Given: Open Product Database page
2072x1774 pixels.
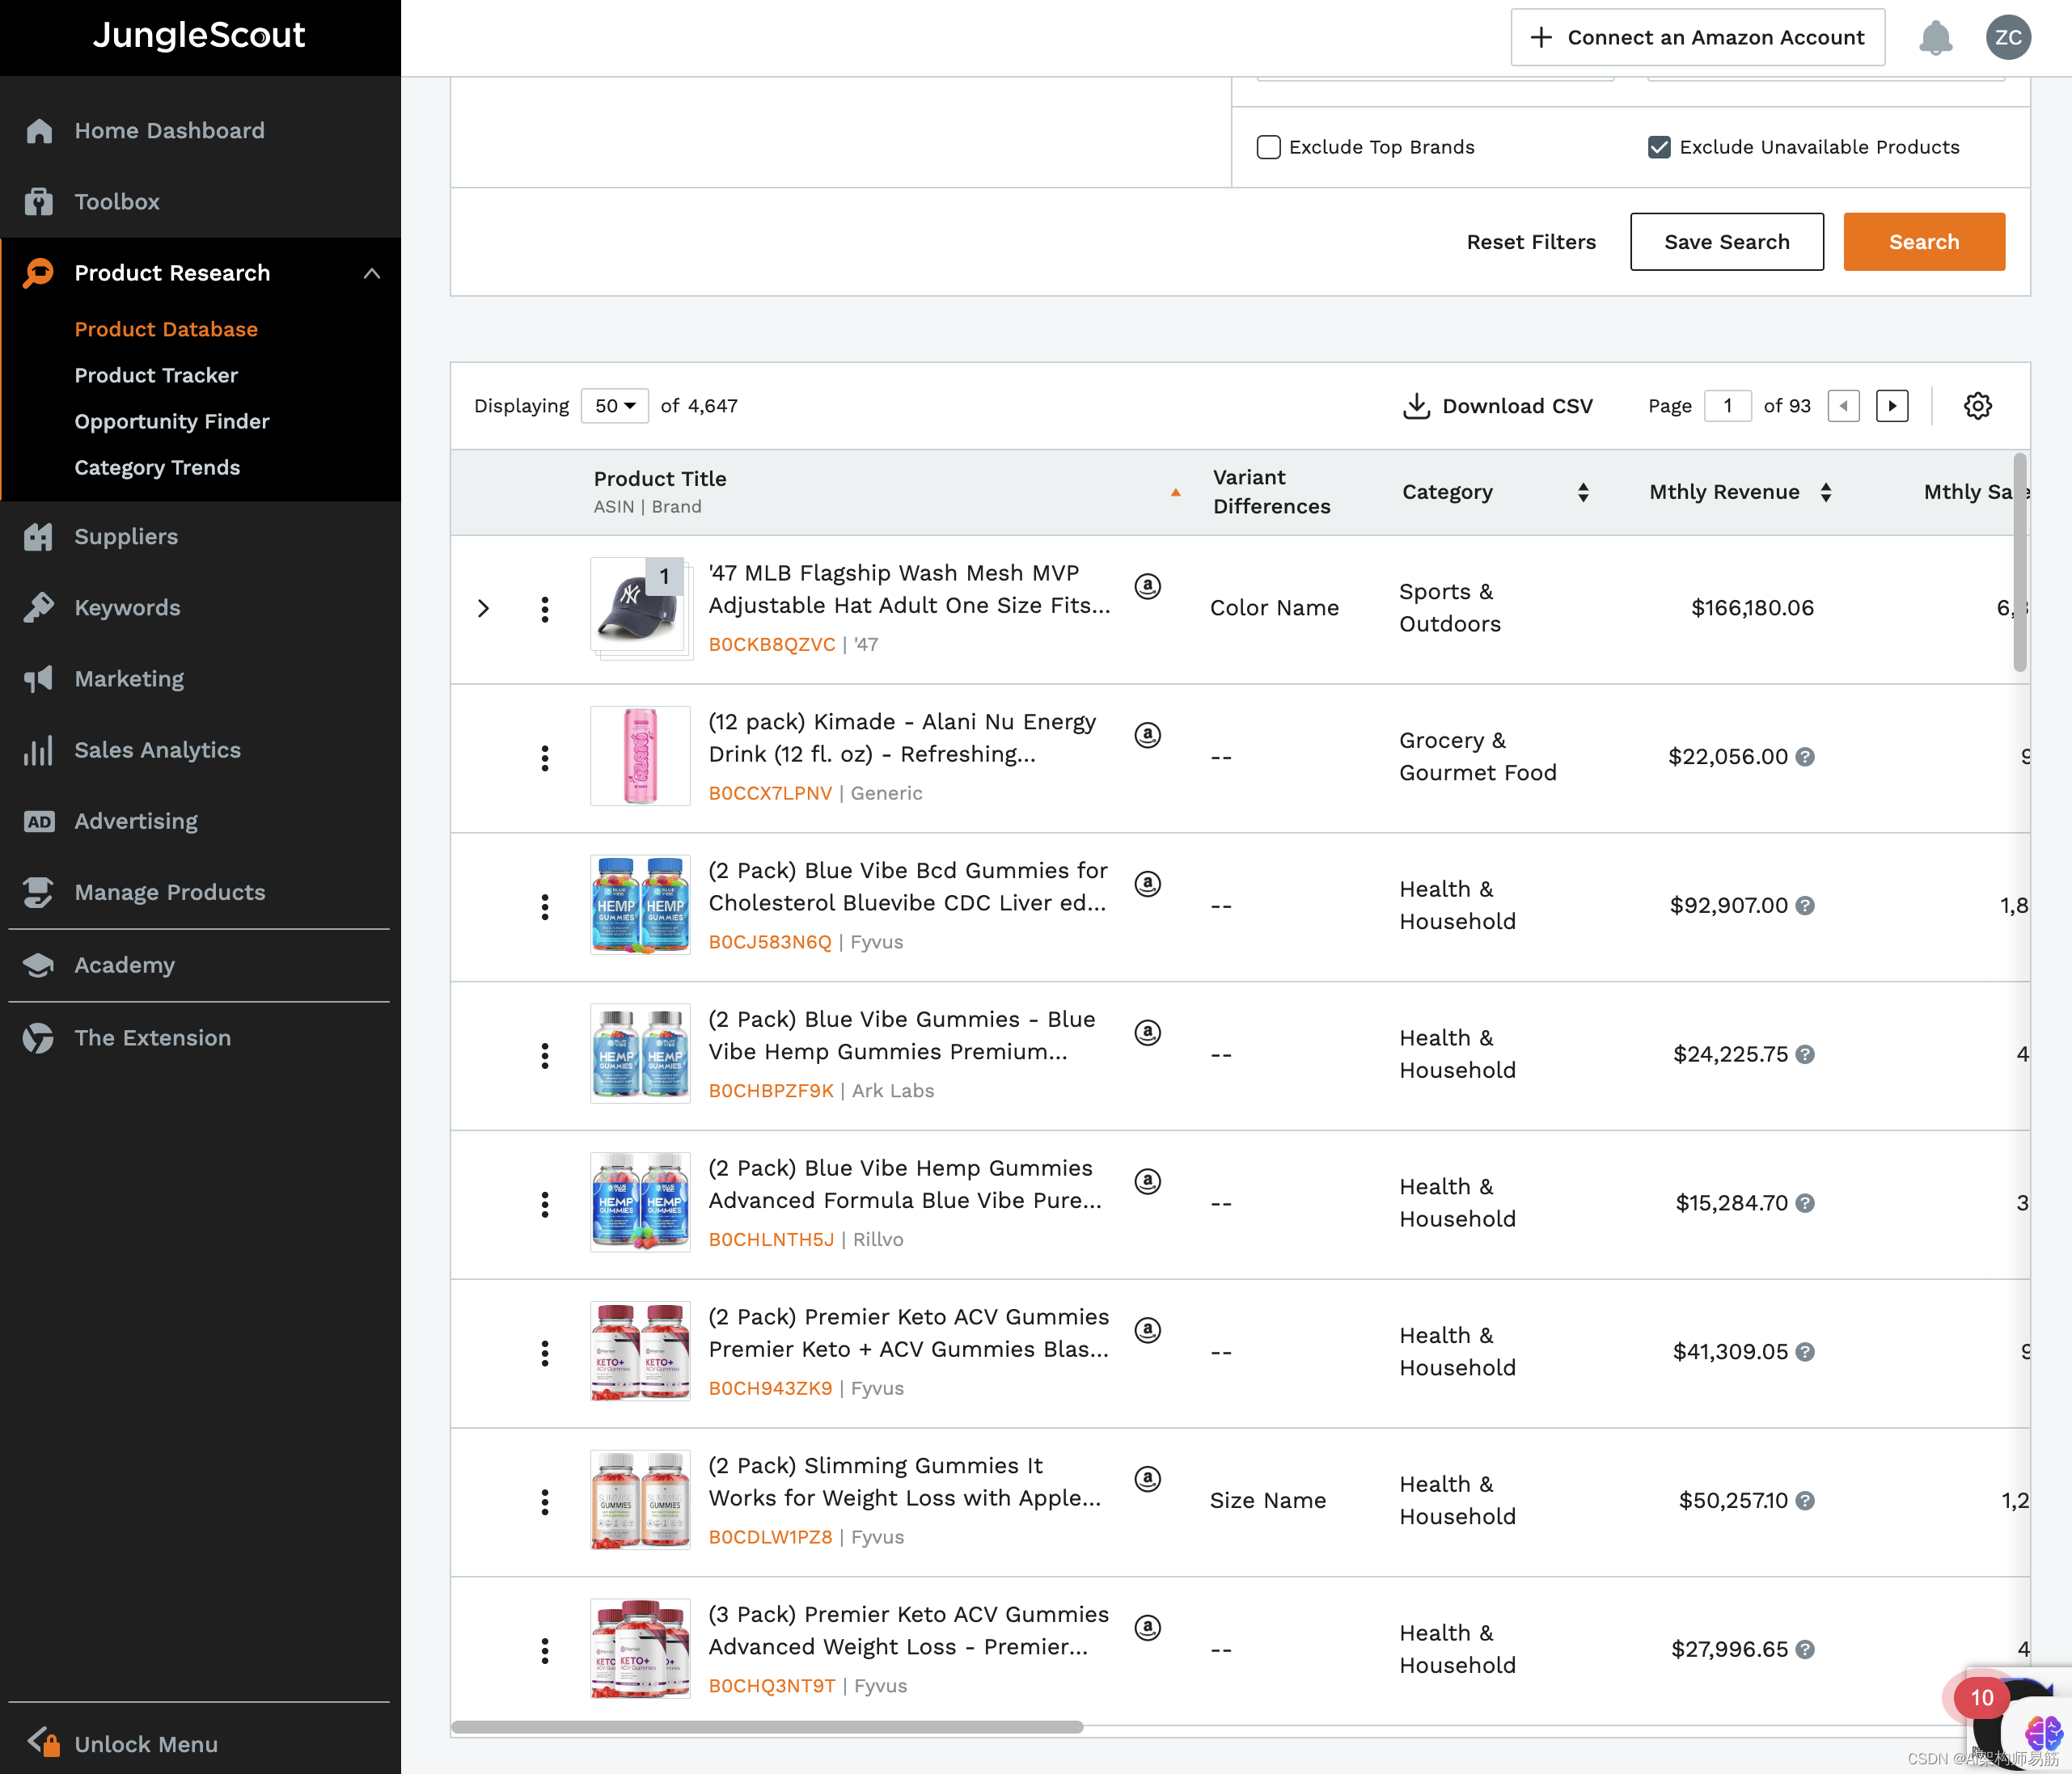Looking at the screenshot, I should pos(166,329).
